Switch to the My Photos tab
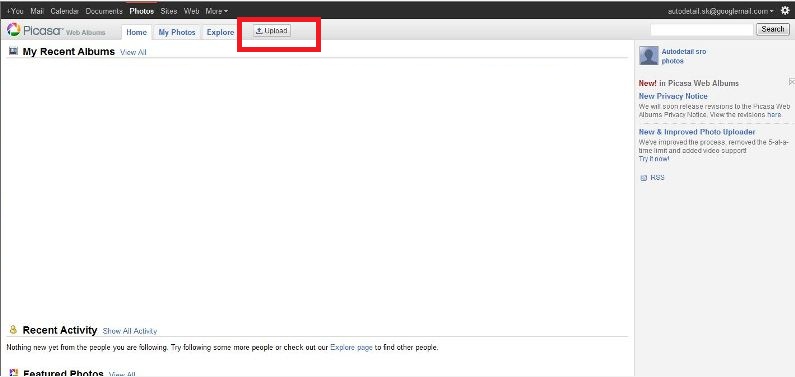 pos(177,32)
